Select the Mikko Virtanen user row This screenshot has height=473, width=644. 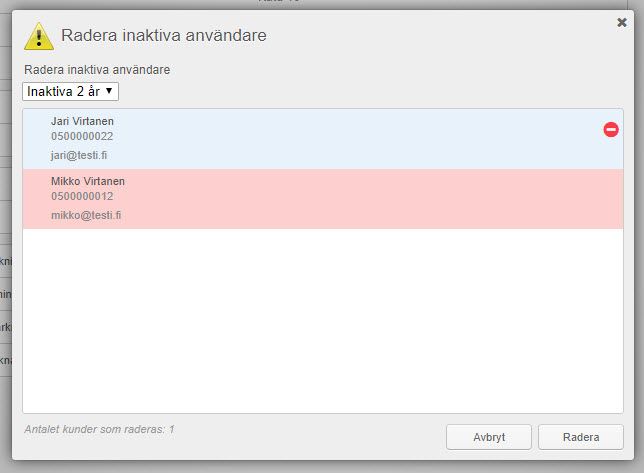tap(323, 199)
